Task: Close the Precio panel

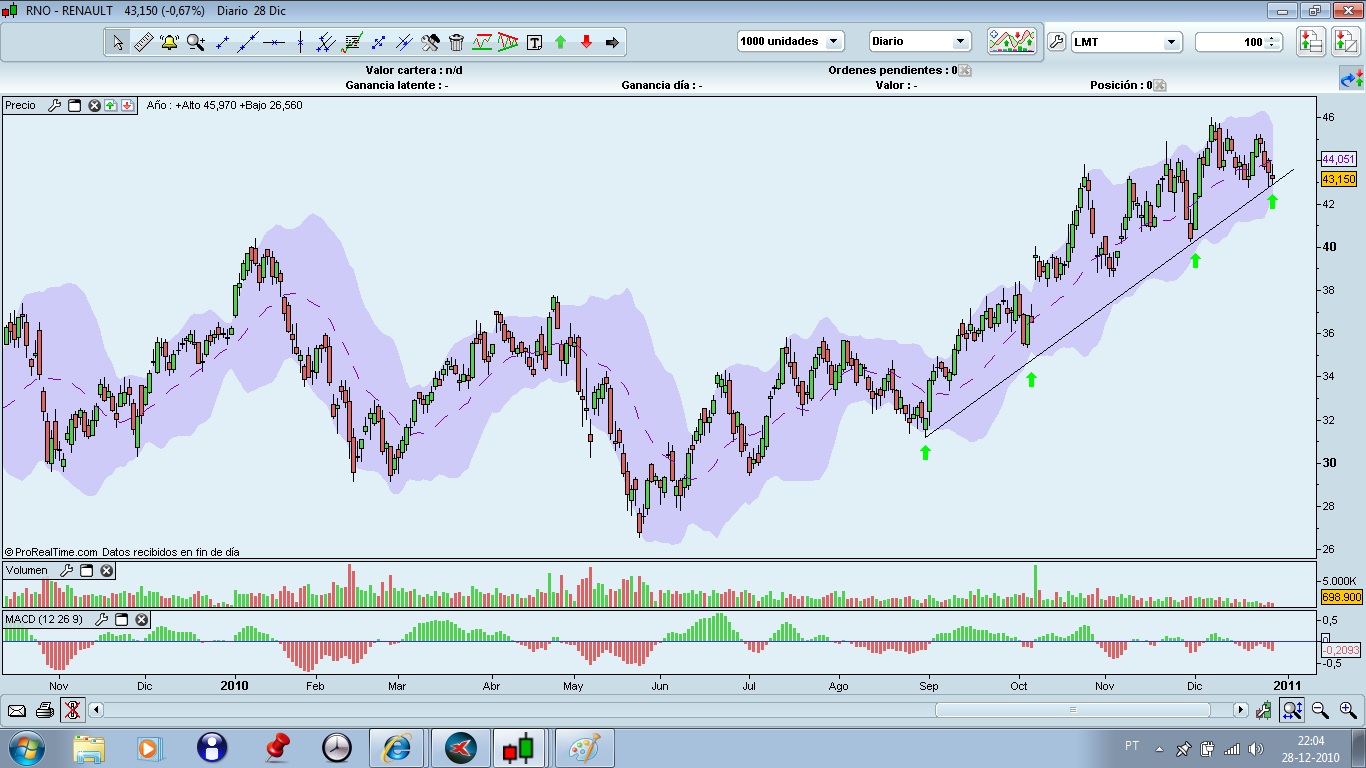Action: click(95, 105)
